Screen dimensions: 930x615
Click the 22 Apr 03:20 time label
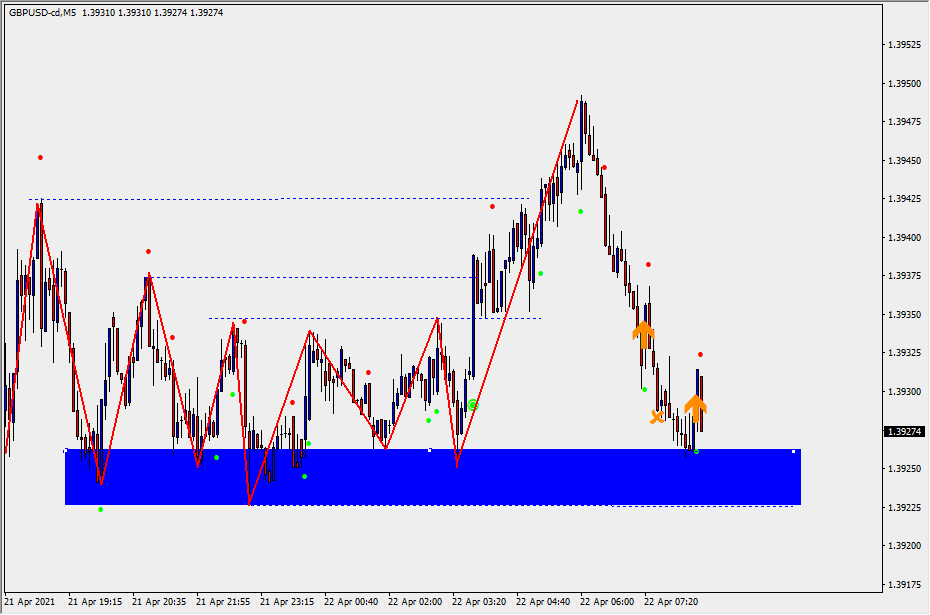[477, 602]
